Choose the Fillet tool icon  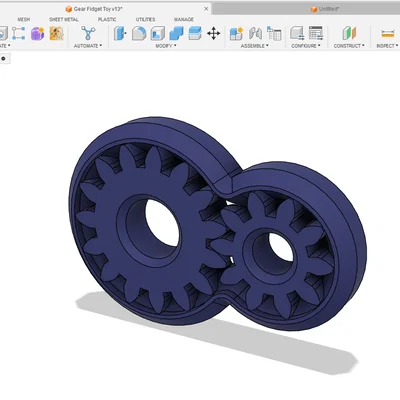click(139, 33)
